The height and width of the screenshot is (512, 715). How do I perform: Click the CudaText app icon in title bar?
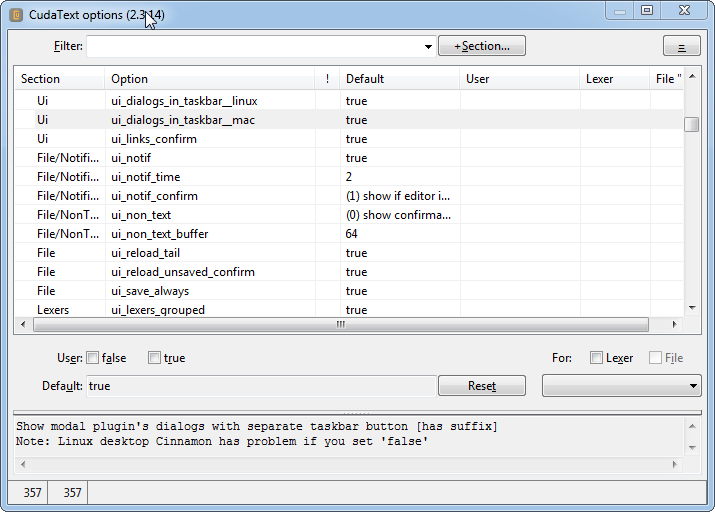pos(16,15)
